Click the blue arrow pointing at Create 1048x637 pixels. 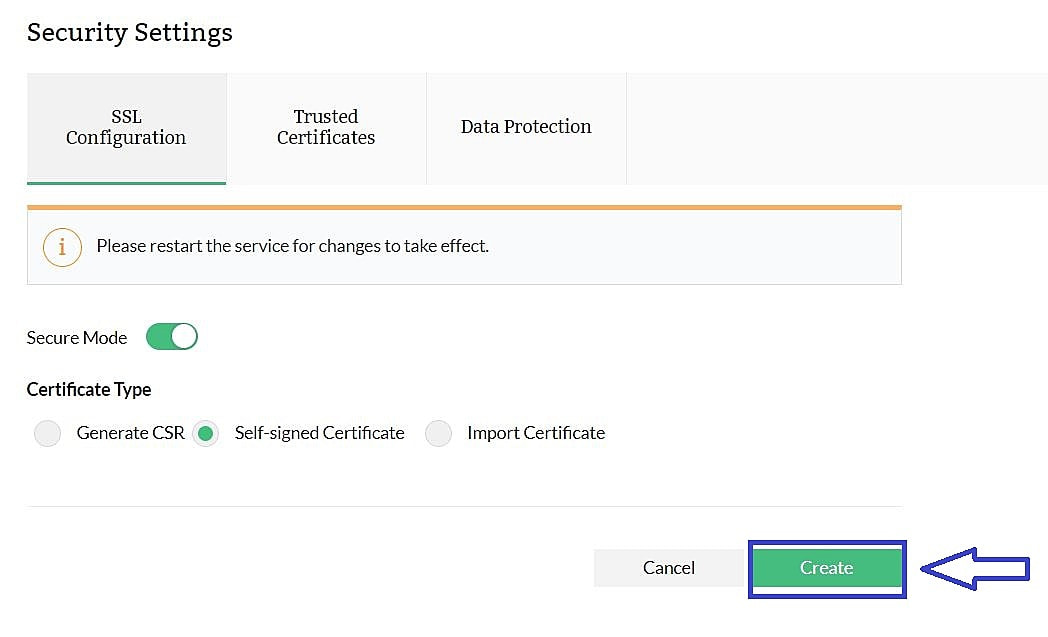pyautogui.click(x=975, y=568)
